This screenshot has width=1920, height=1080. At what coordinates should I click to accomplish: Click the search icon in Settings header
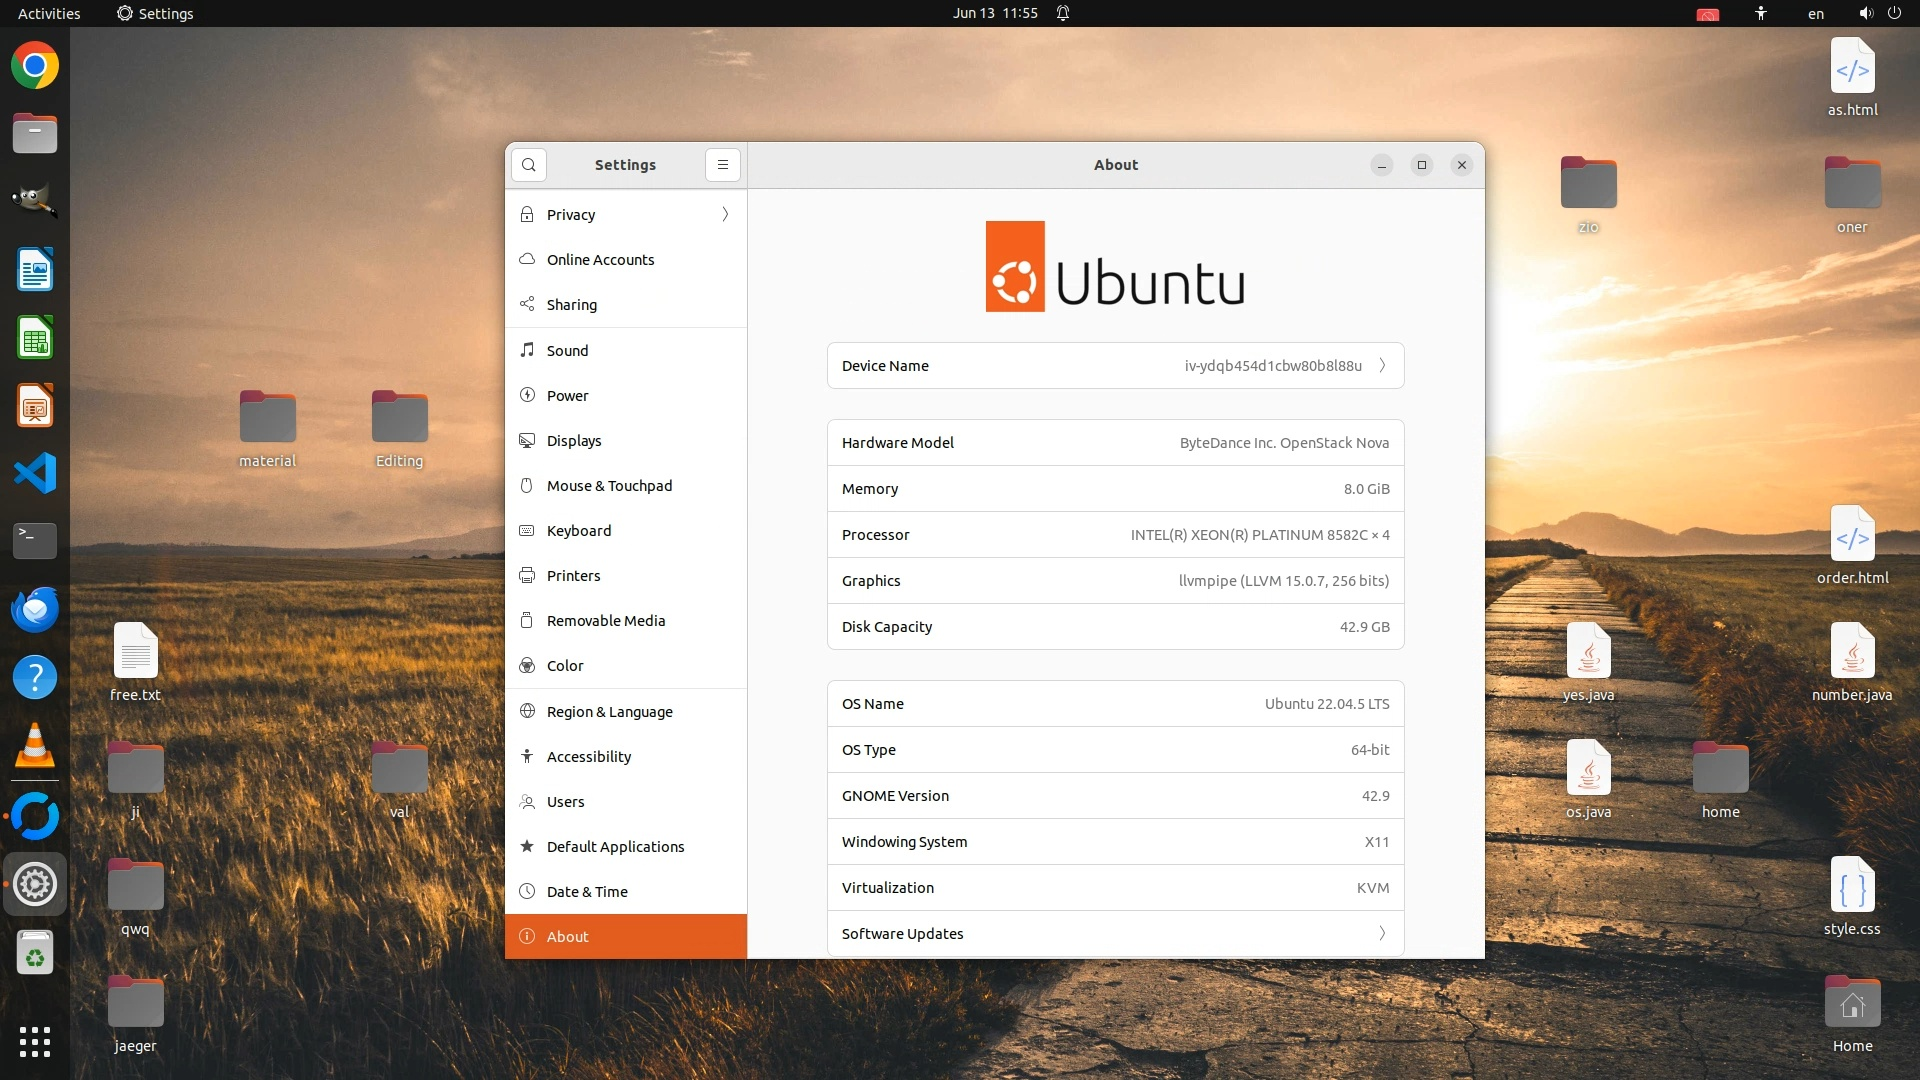(x=528, y=165)
